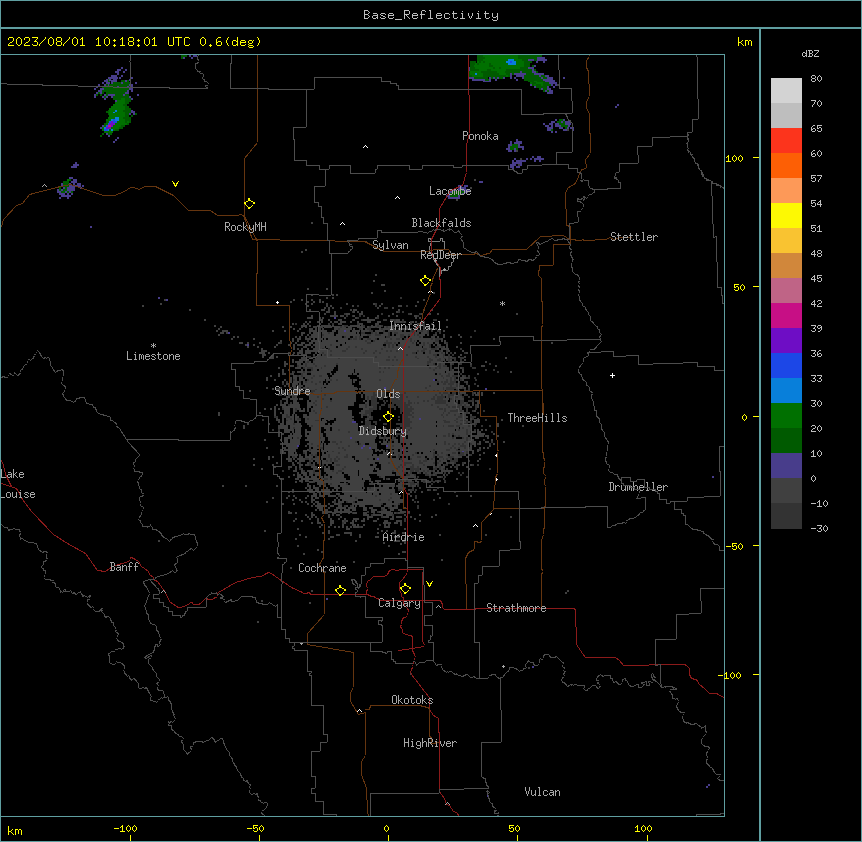Image resolution: width=862 pixels, height=842 pixels.
Task: Click the magenta storm core near top-left
Action: tap(109, 125)
